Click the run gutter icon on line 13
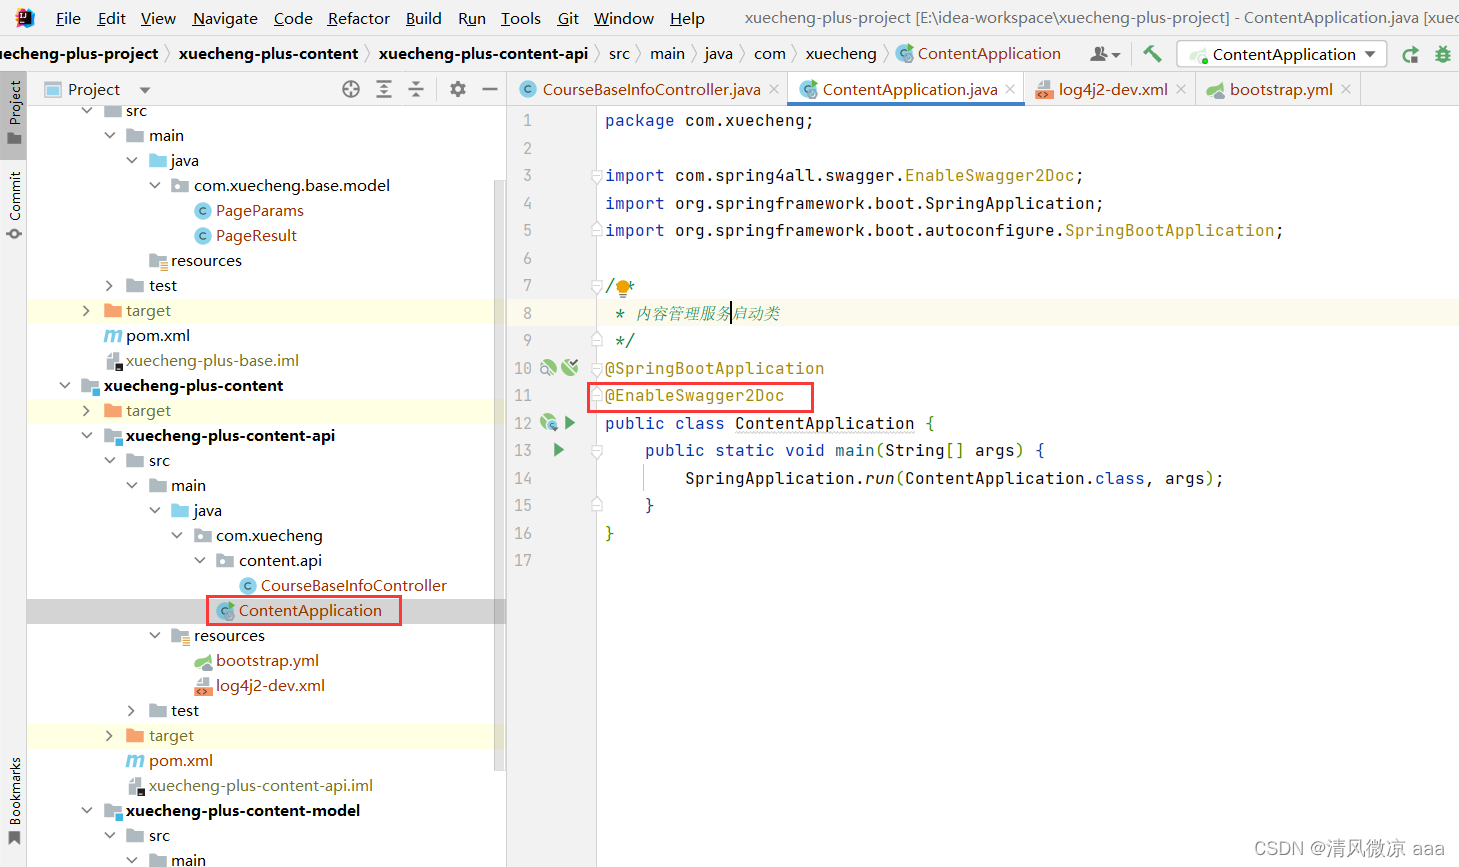This screenshot has height=867, width=1459. click(559, 450)
